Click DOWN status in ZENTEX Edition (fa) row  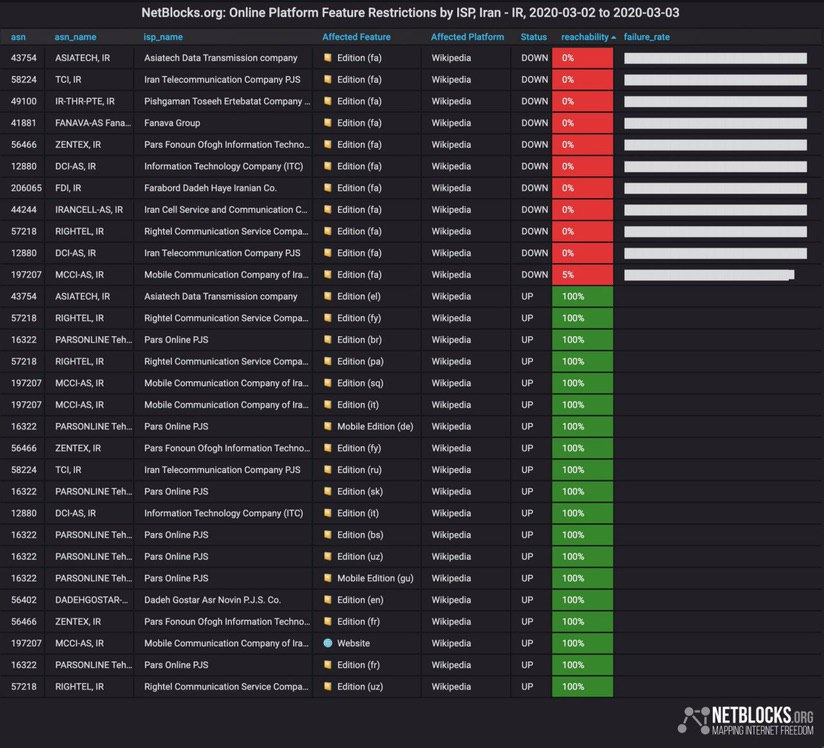534,145
